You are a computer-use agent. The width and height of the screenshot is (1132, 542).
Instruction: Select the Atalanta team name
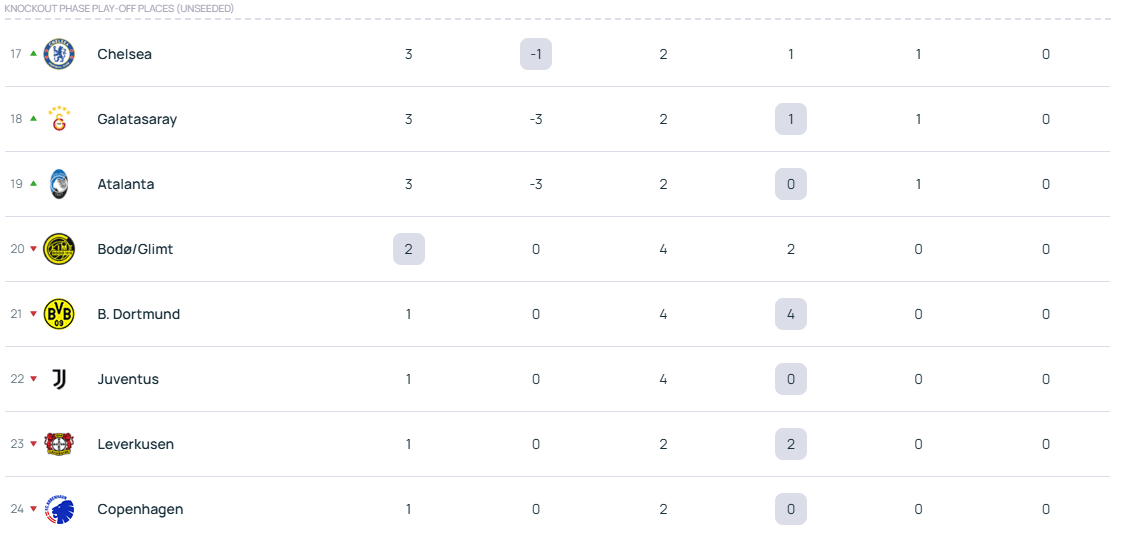pos(125,184)
